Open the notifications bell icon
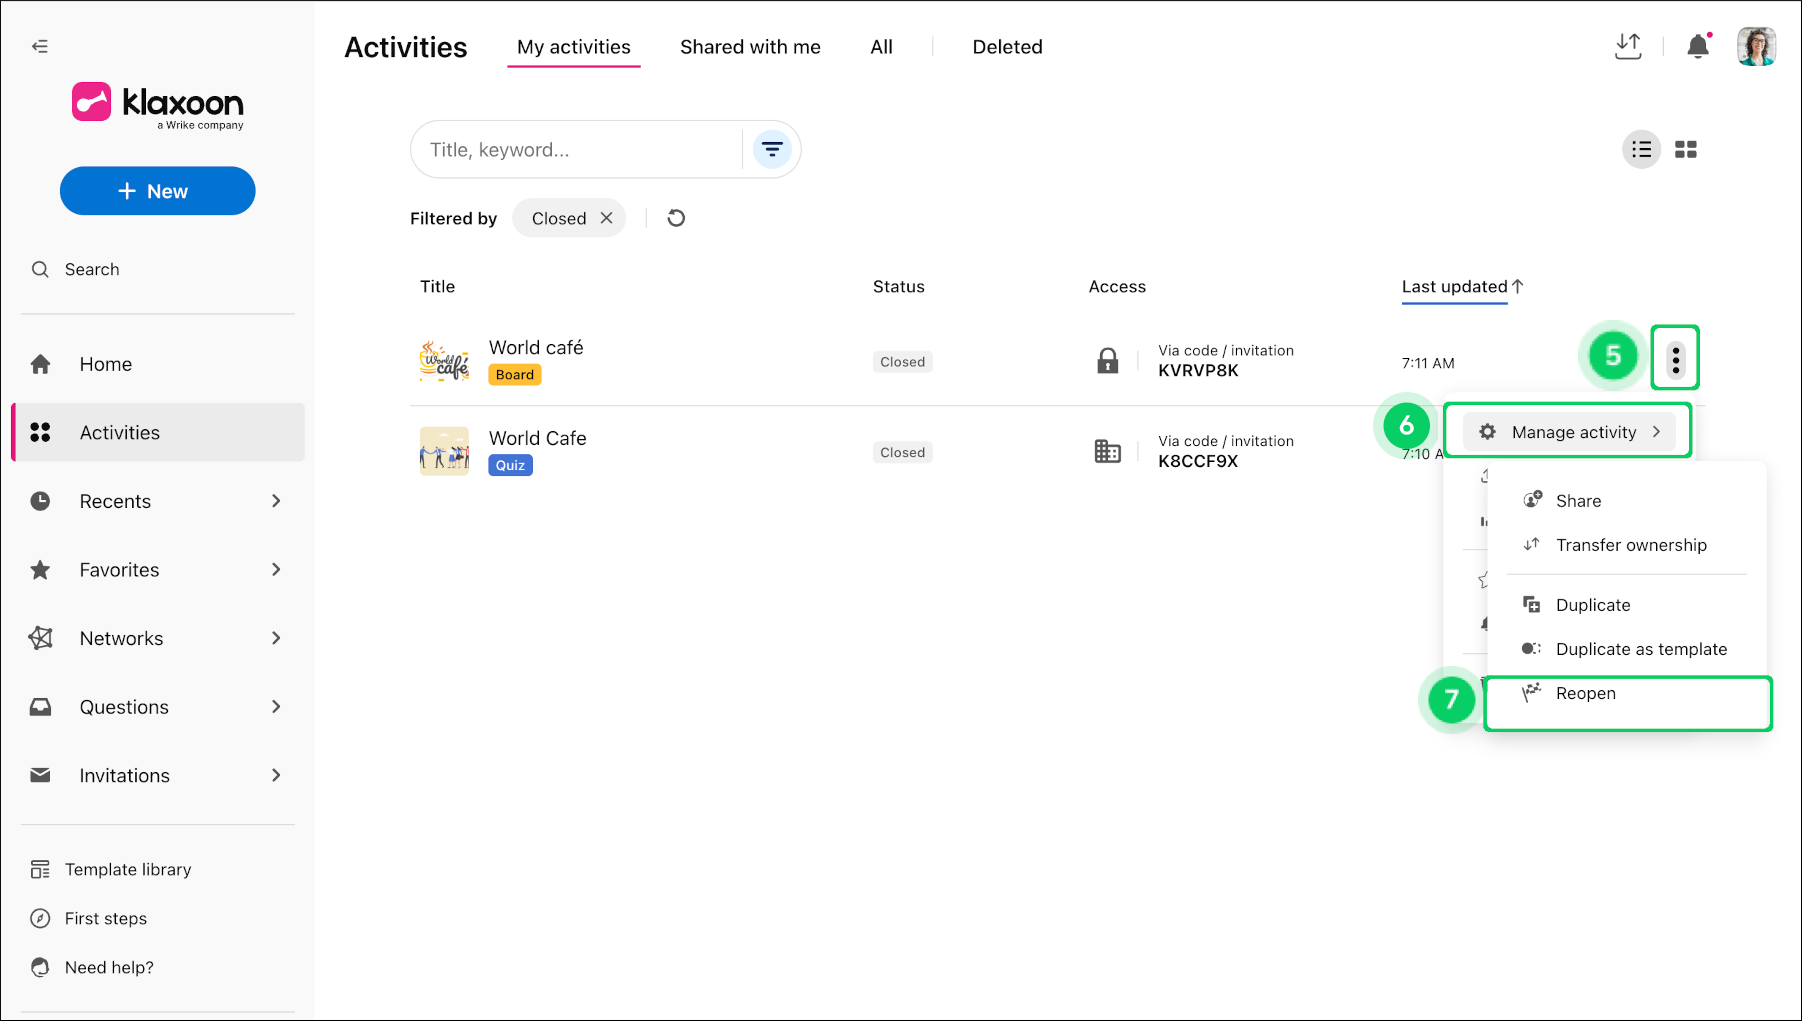 [1697, 46]
